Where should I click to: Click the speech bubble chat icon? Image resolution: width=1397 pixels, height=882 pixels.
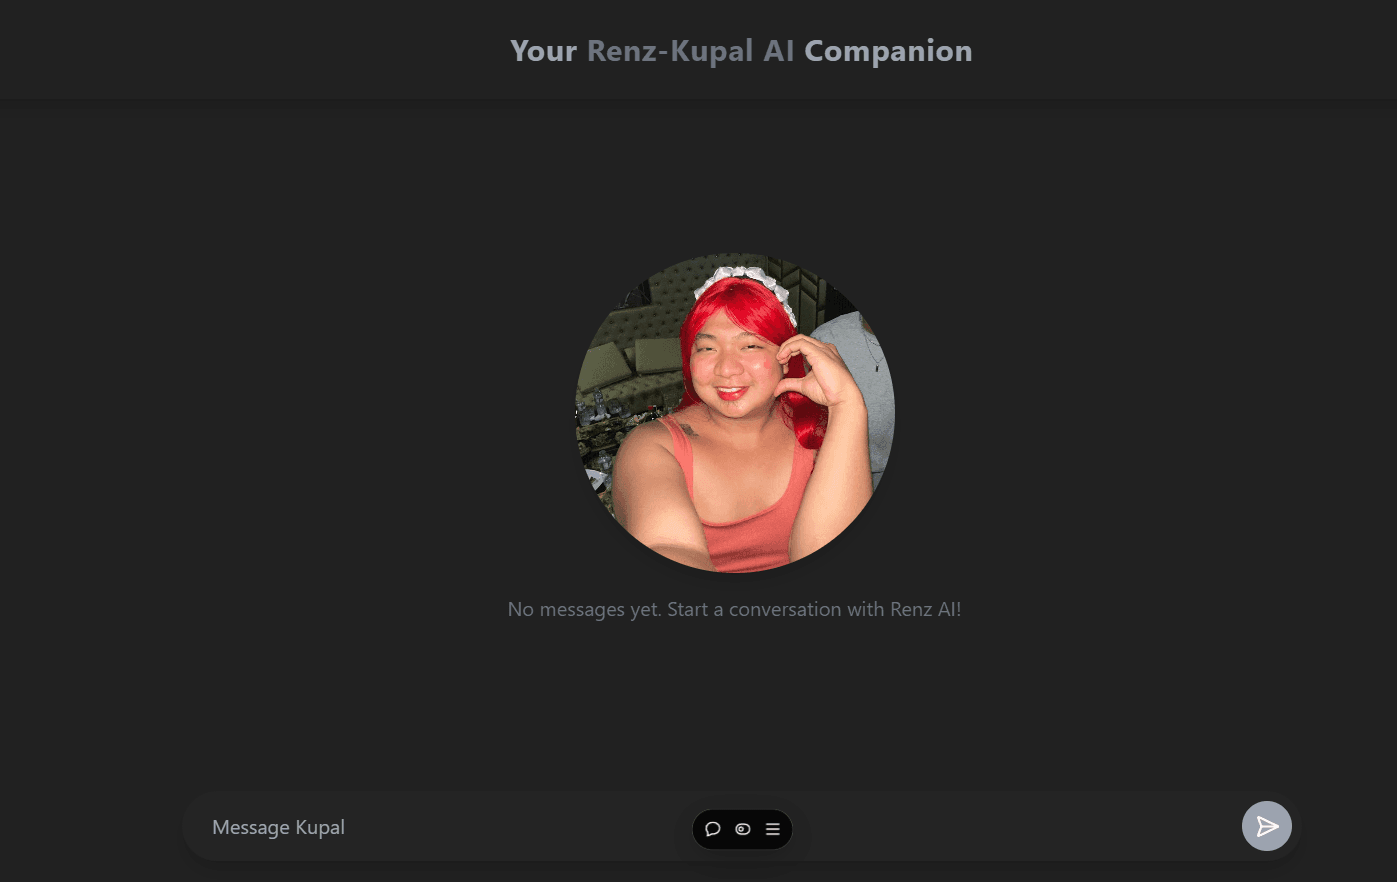(713, 829)
